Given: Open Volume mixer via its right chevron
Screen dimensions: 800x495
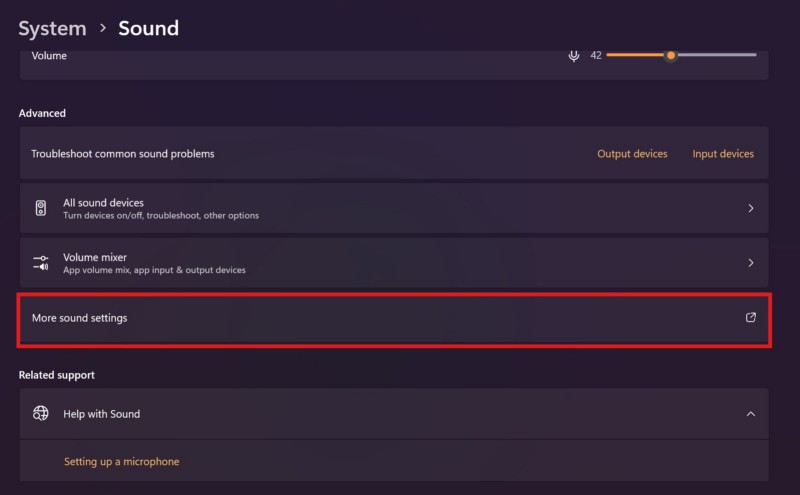Looking at the screenshot, I should pyautogui.click(x=751, y=262).
